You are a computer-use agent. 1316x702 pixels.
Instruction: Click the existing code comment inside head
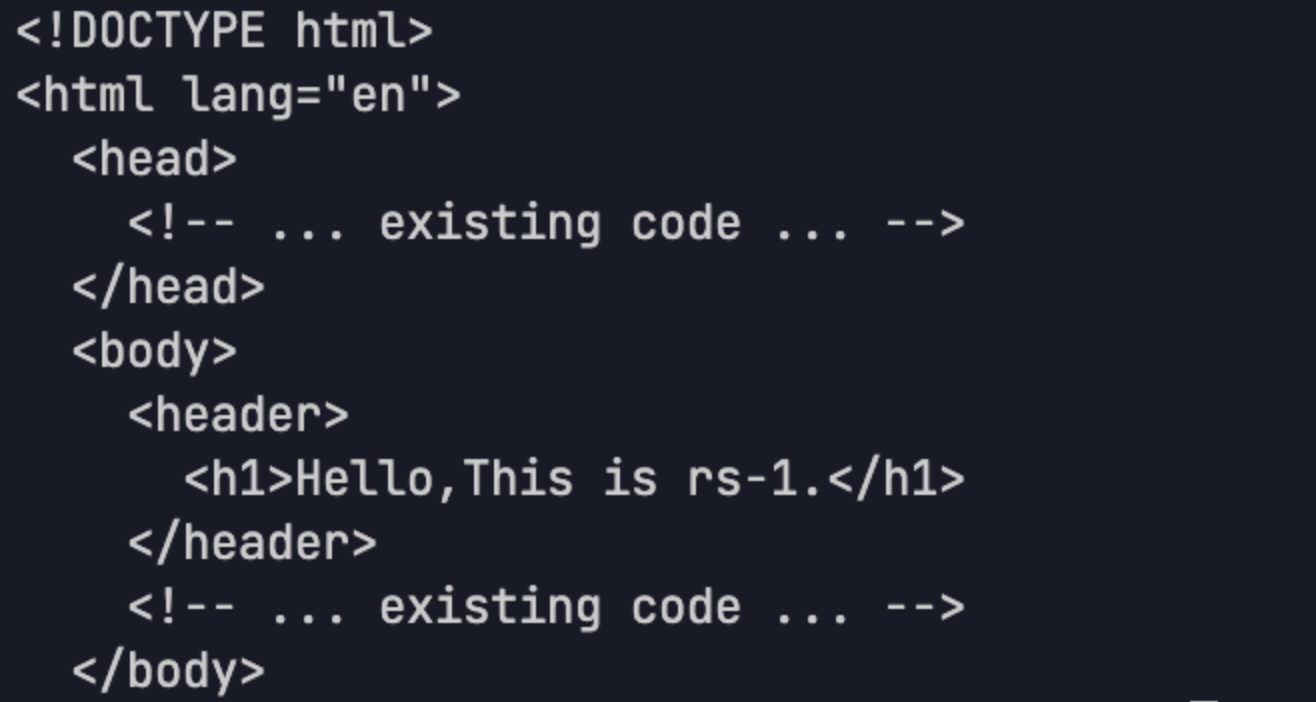pos(546,224)
